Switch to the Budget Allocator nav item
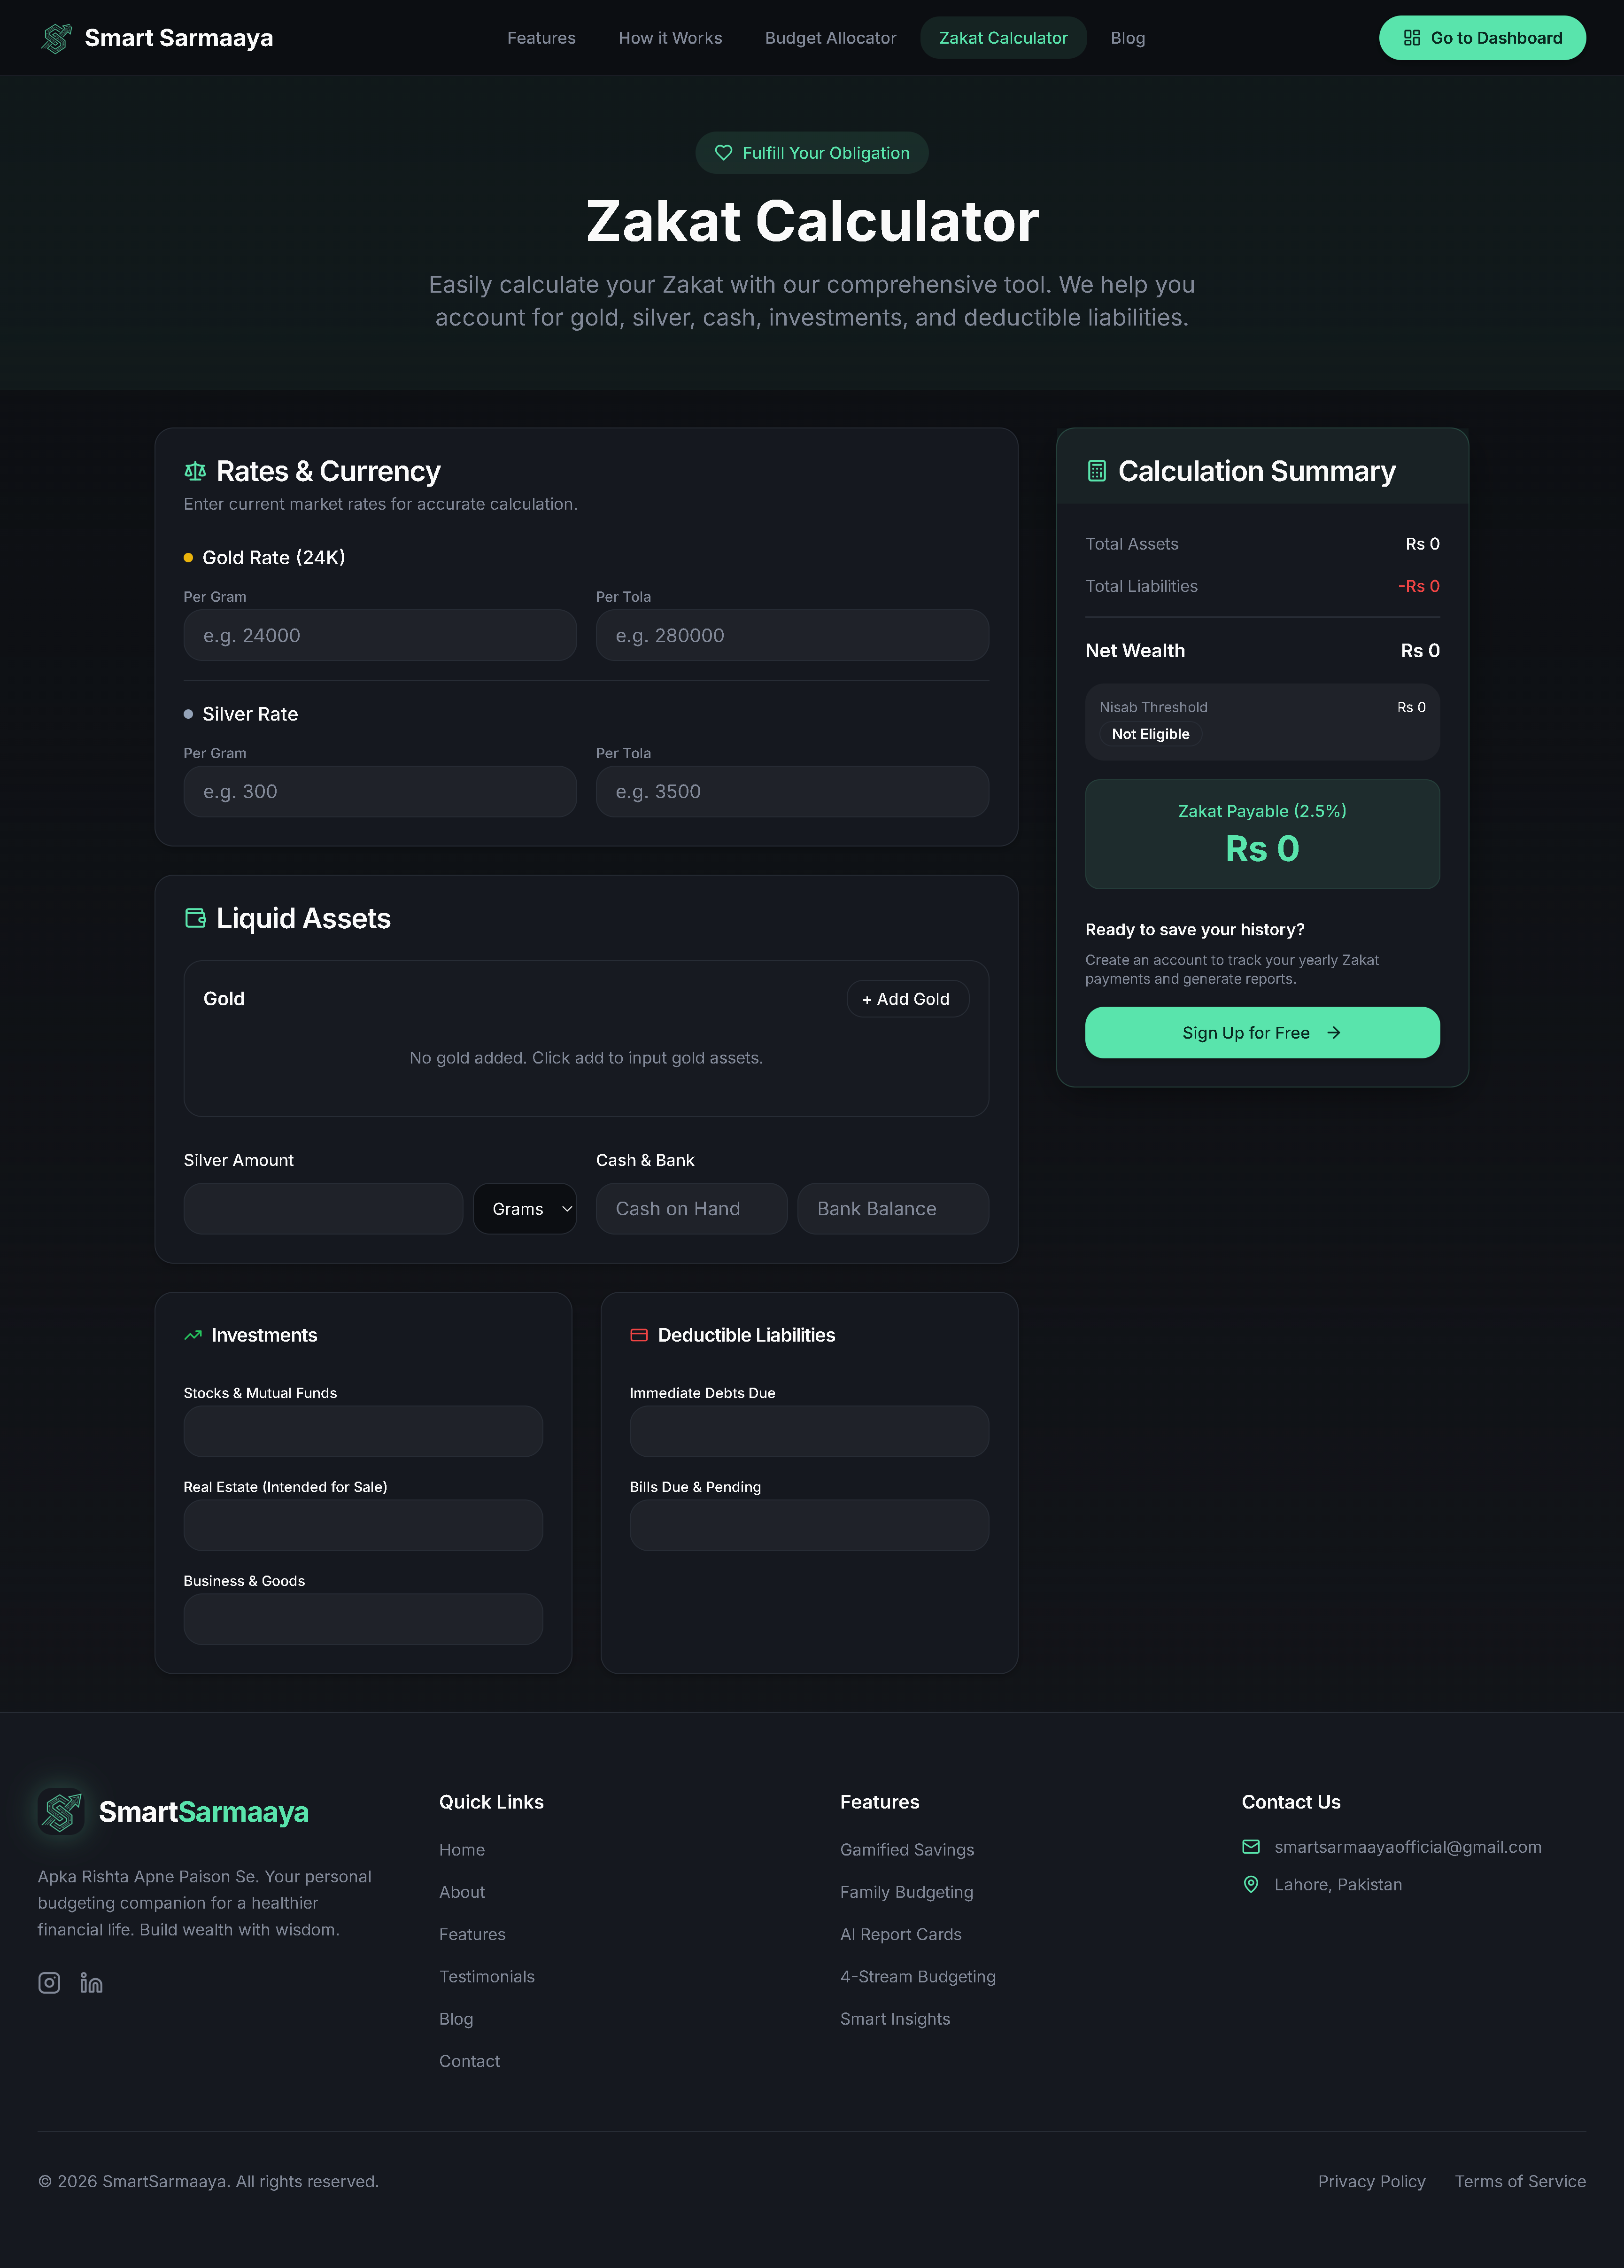Viewport: 1624px width, 2268px height. tap(830, 38)
